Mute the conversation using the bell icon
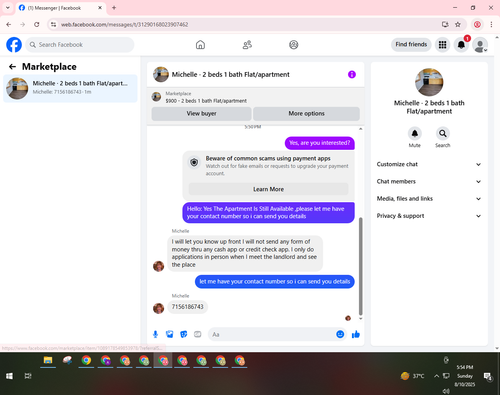 pos(415,134)
